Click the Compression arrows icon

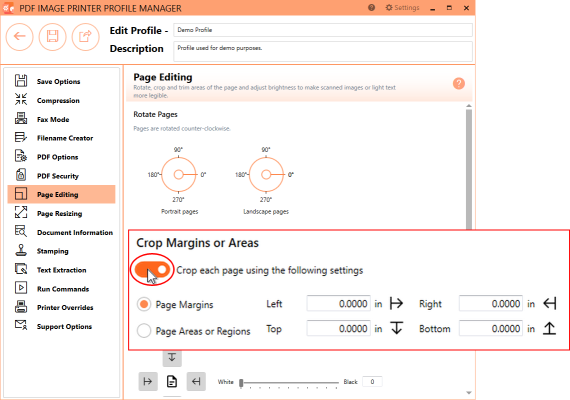tap(21, 99)
